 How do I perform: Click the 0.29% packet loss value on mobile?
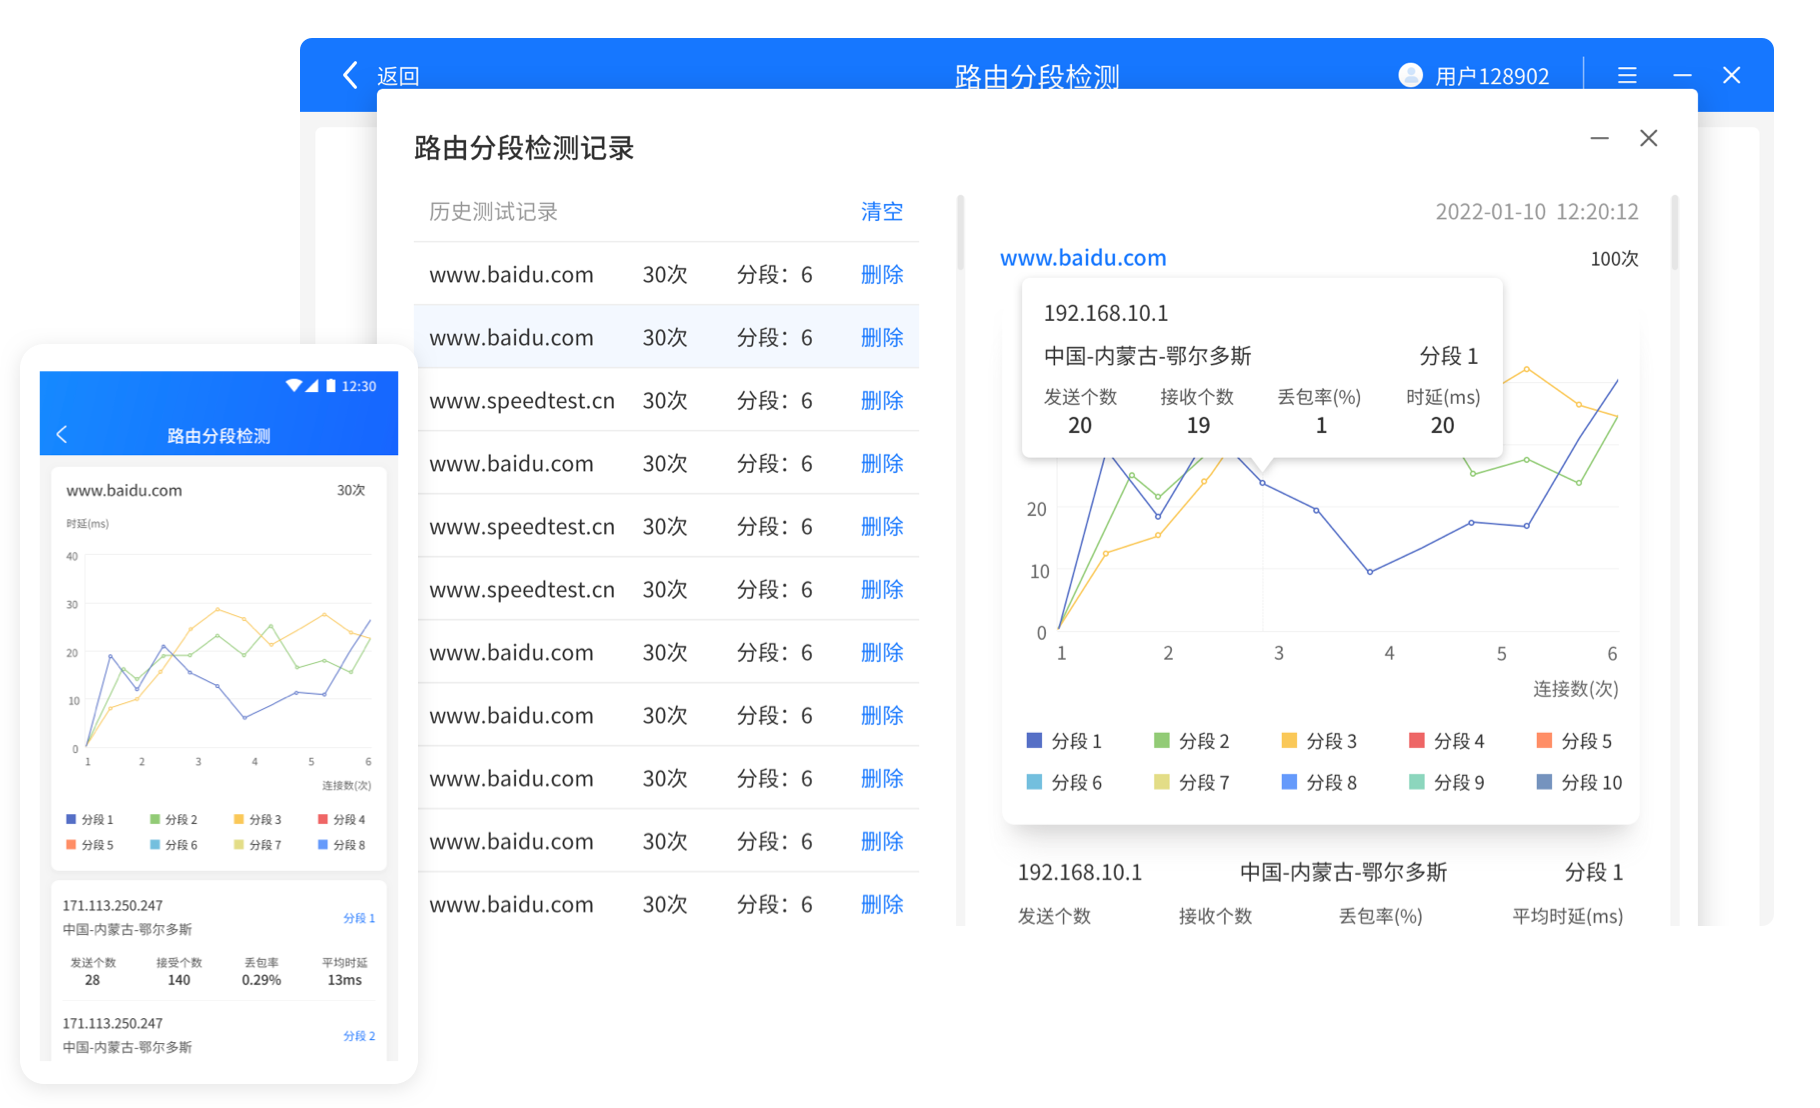tap(261, 980)
